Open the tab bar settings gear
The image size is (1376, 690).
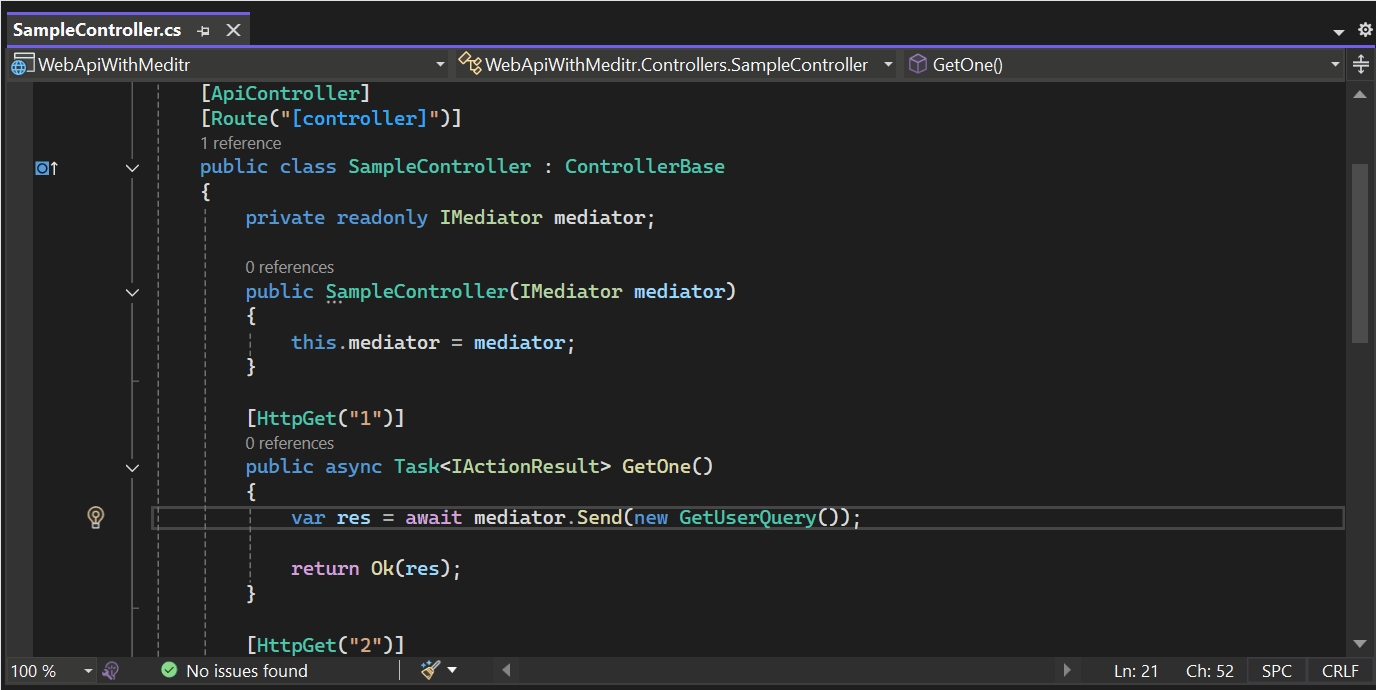[x=1365, y=30]
